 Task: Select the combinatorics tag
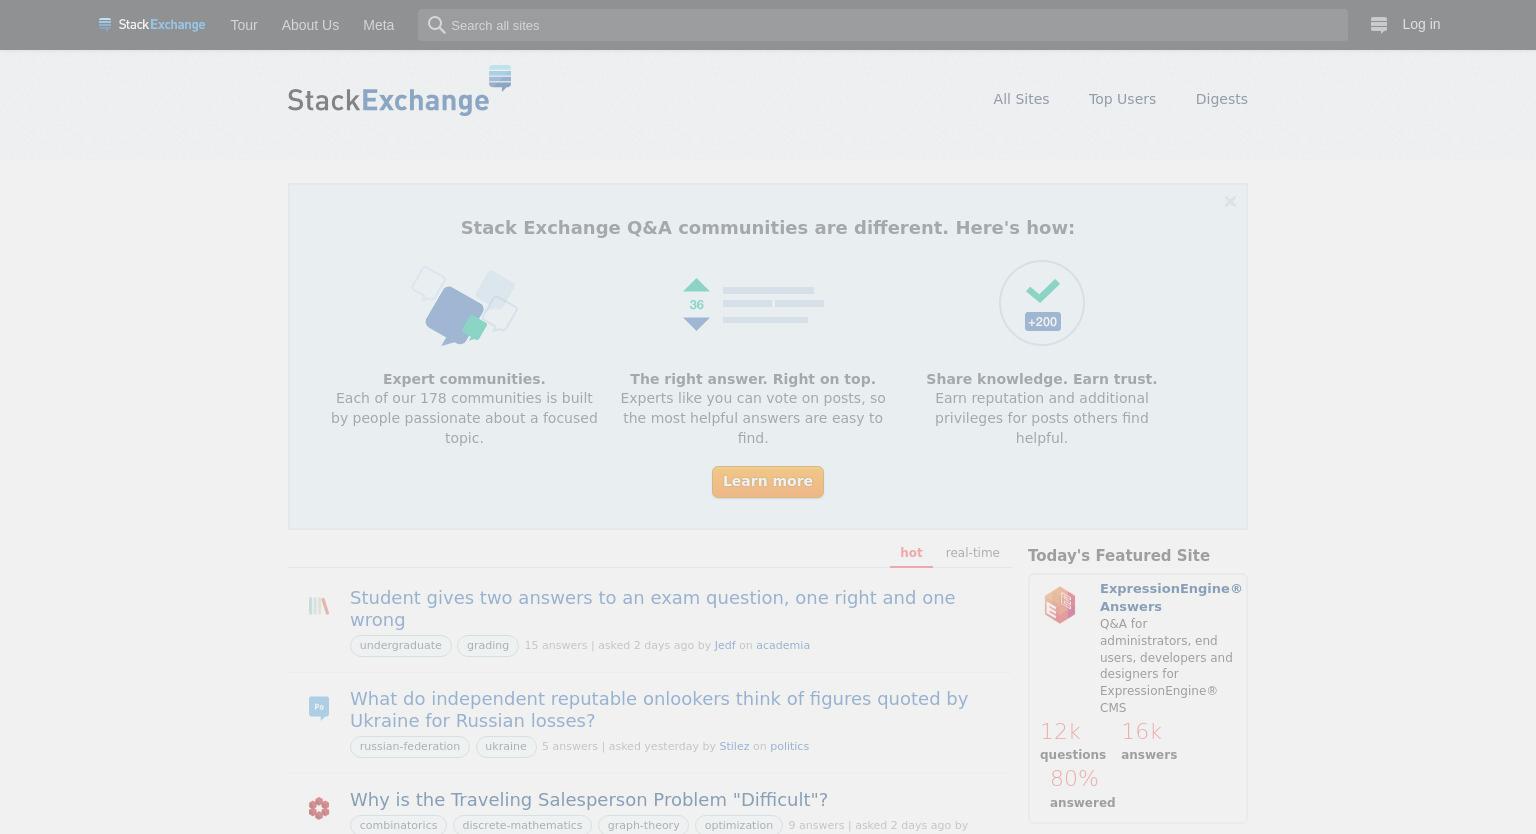click(398, 826)
